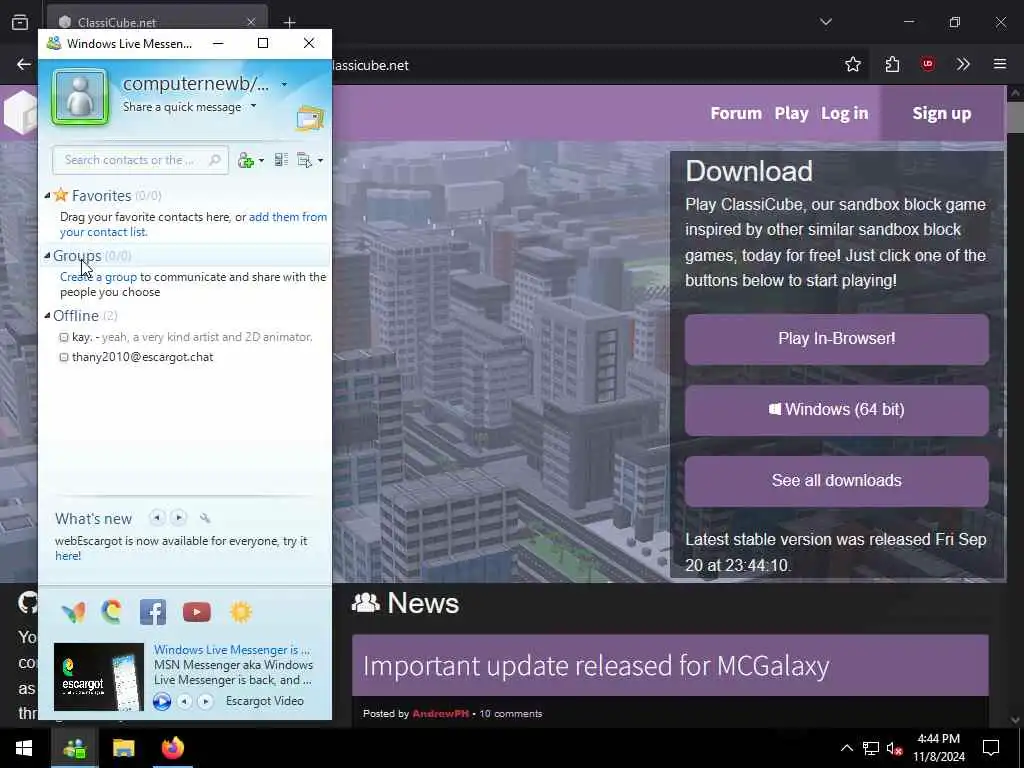Play the Escargot Video

(162, 701)
